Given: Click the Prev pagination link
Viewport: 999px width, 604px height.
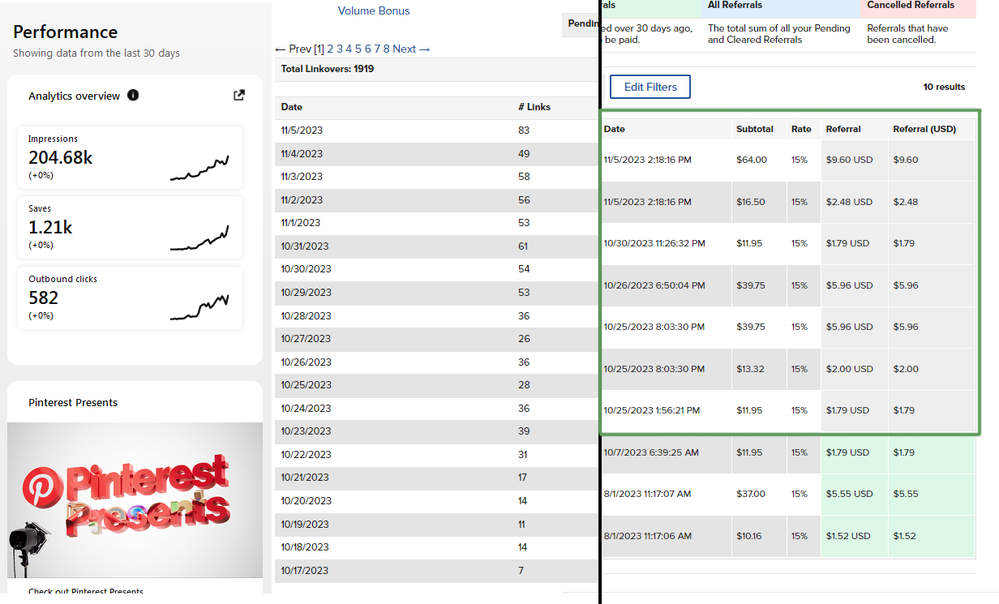Looking at the screenshot, I should [x=293, y=49].
